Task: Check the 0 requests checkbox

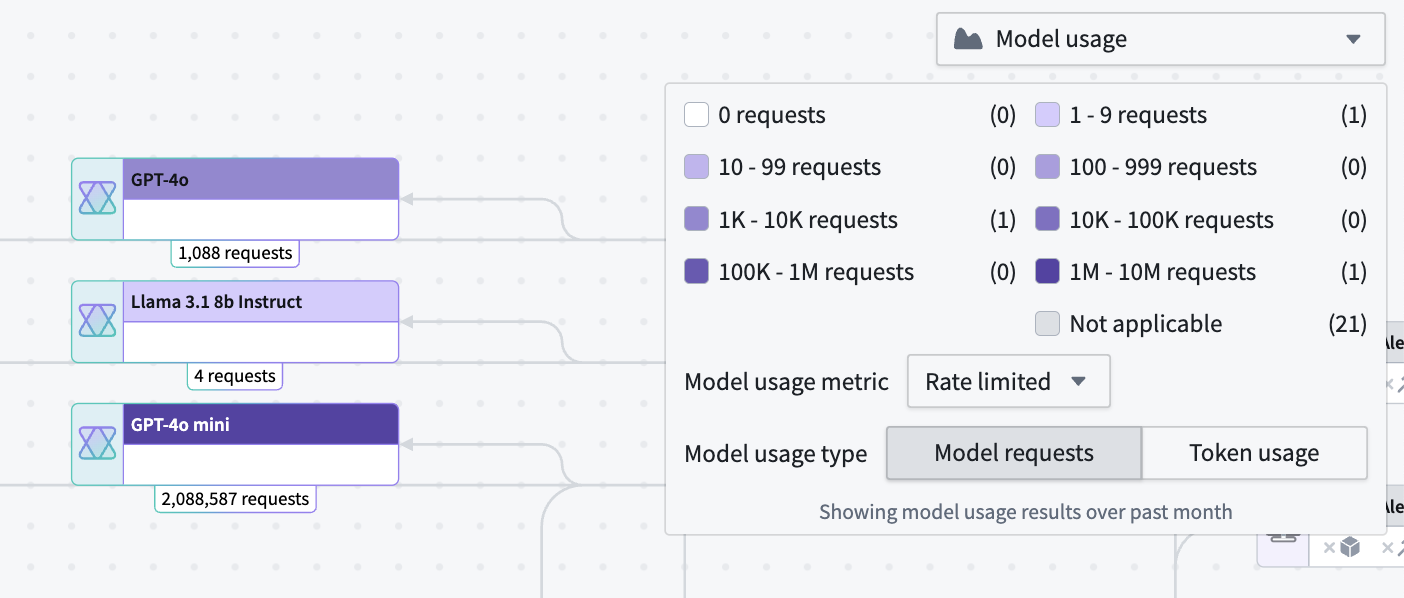Action: tap(696, 114)
